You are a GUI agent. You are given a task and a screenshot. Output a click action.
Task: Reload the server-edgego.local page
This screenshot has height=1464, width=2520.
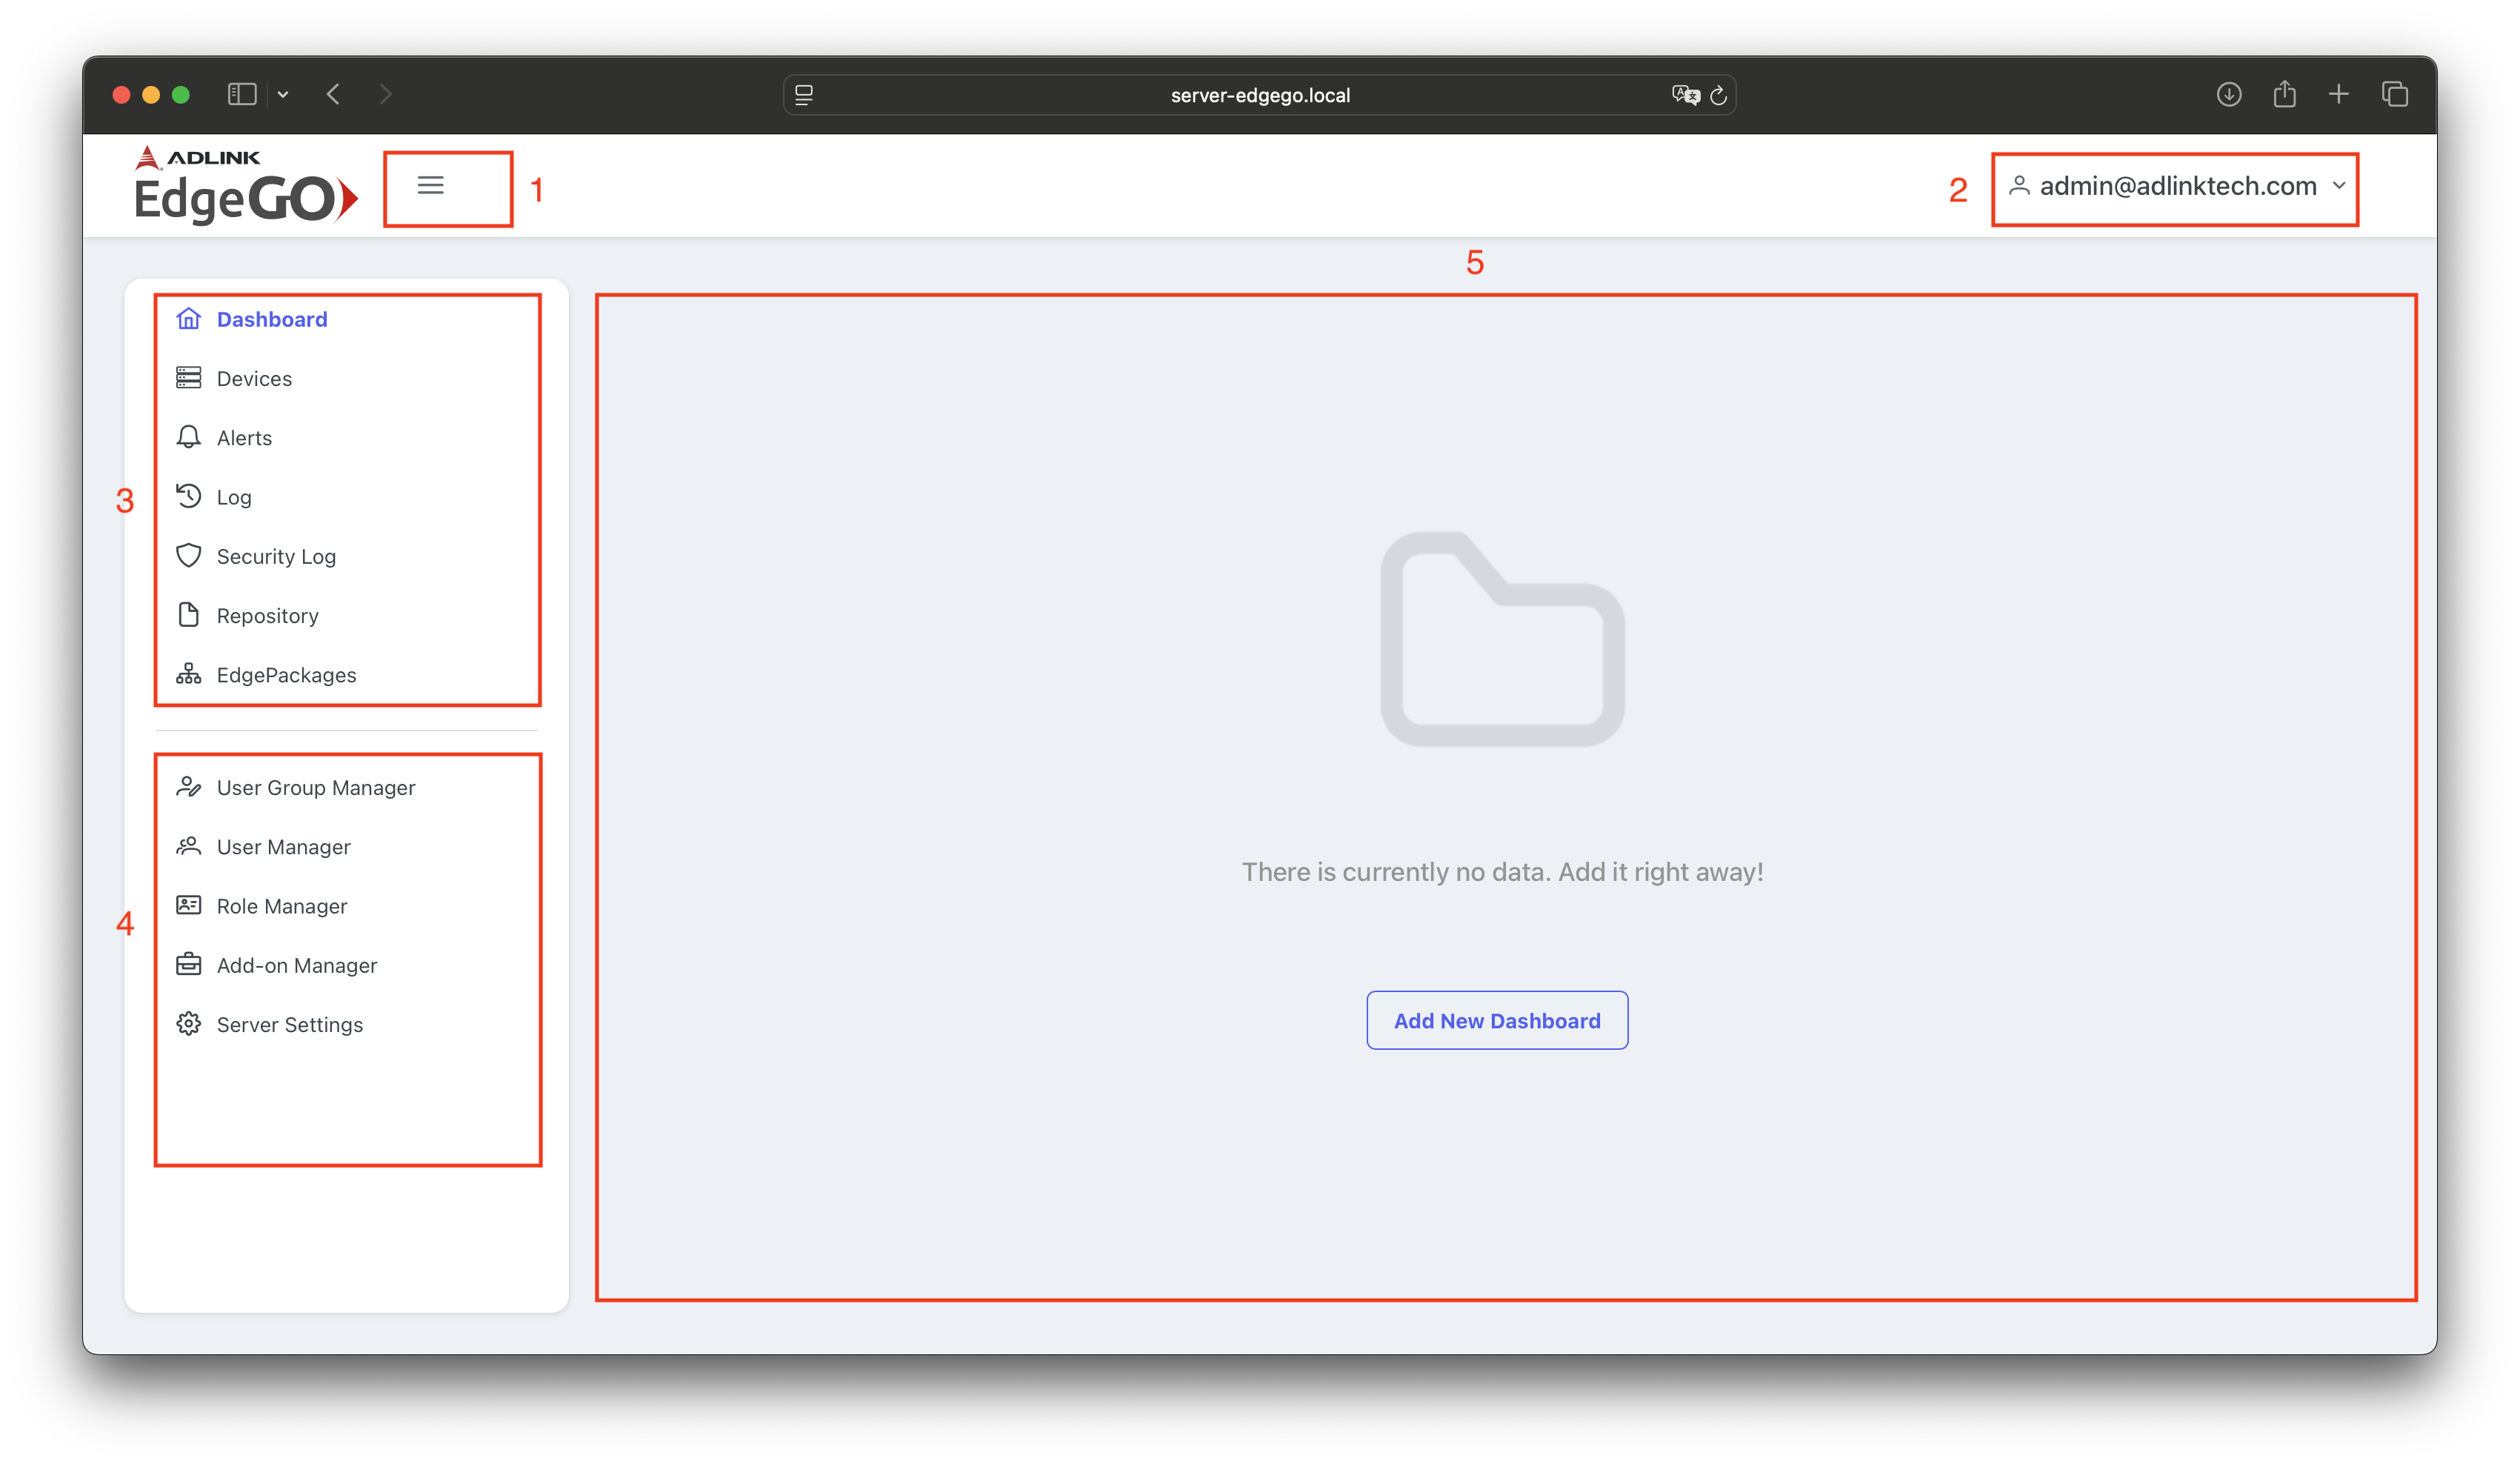1718,94
